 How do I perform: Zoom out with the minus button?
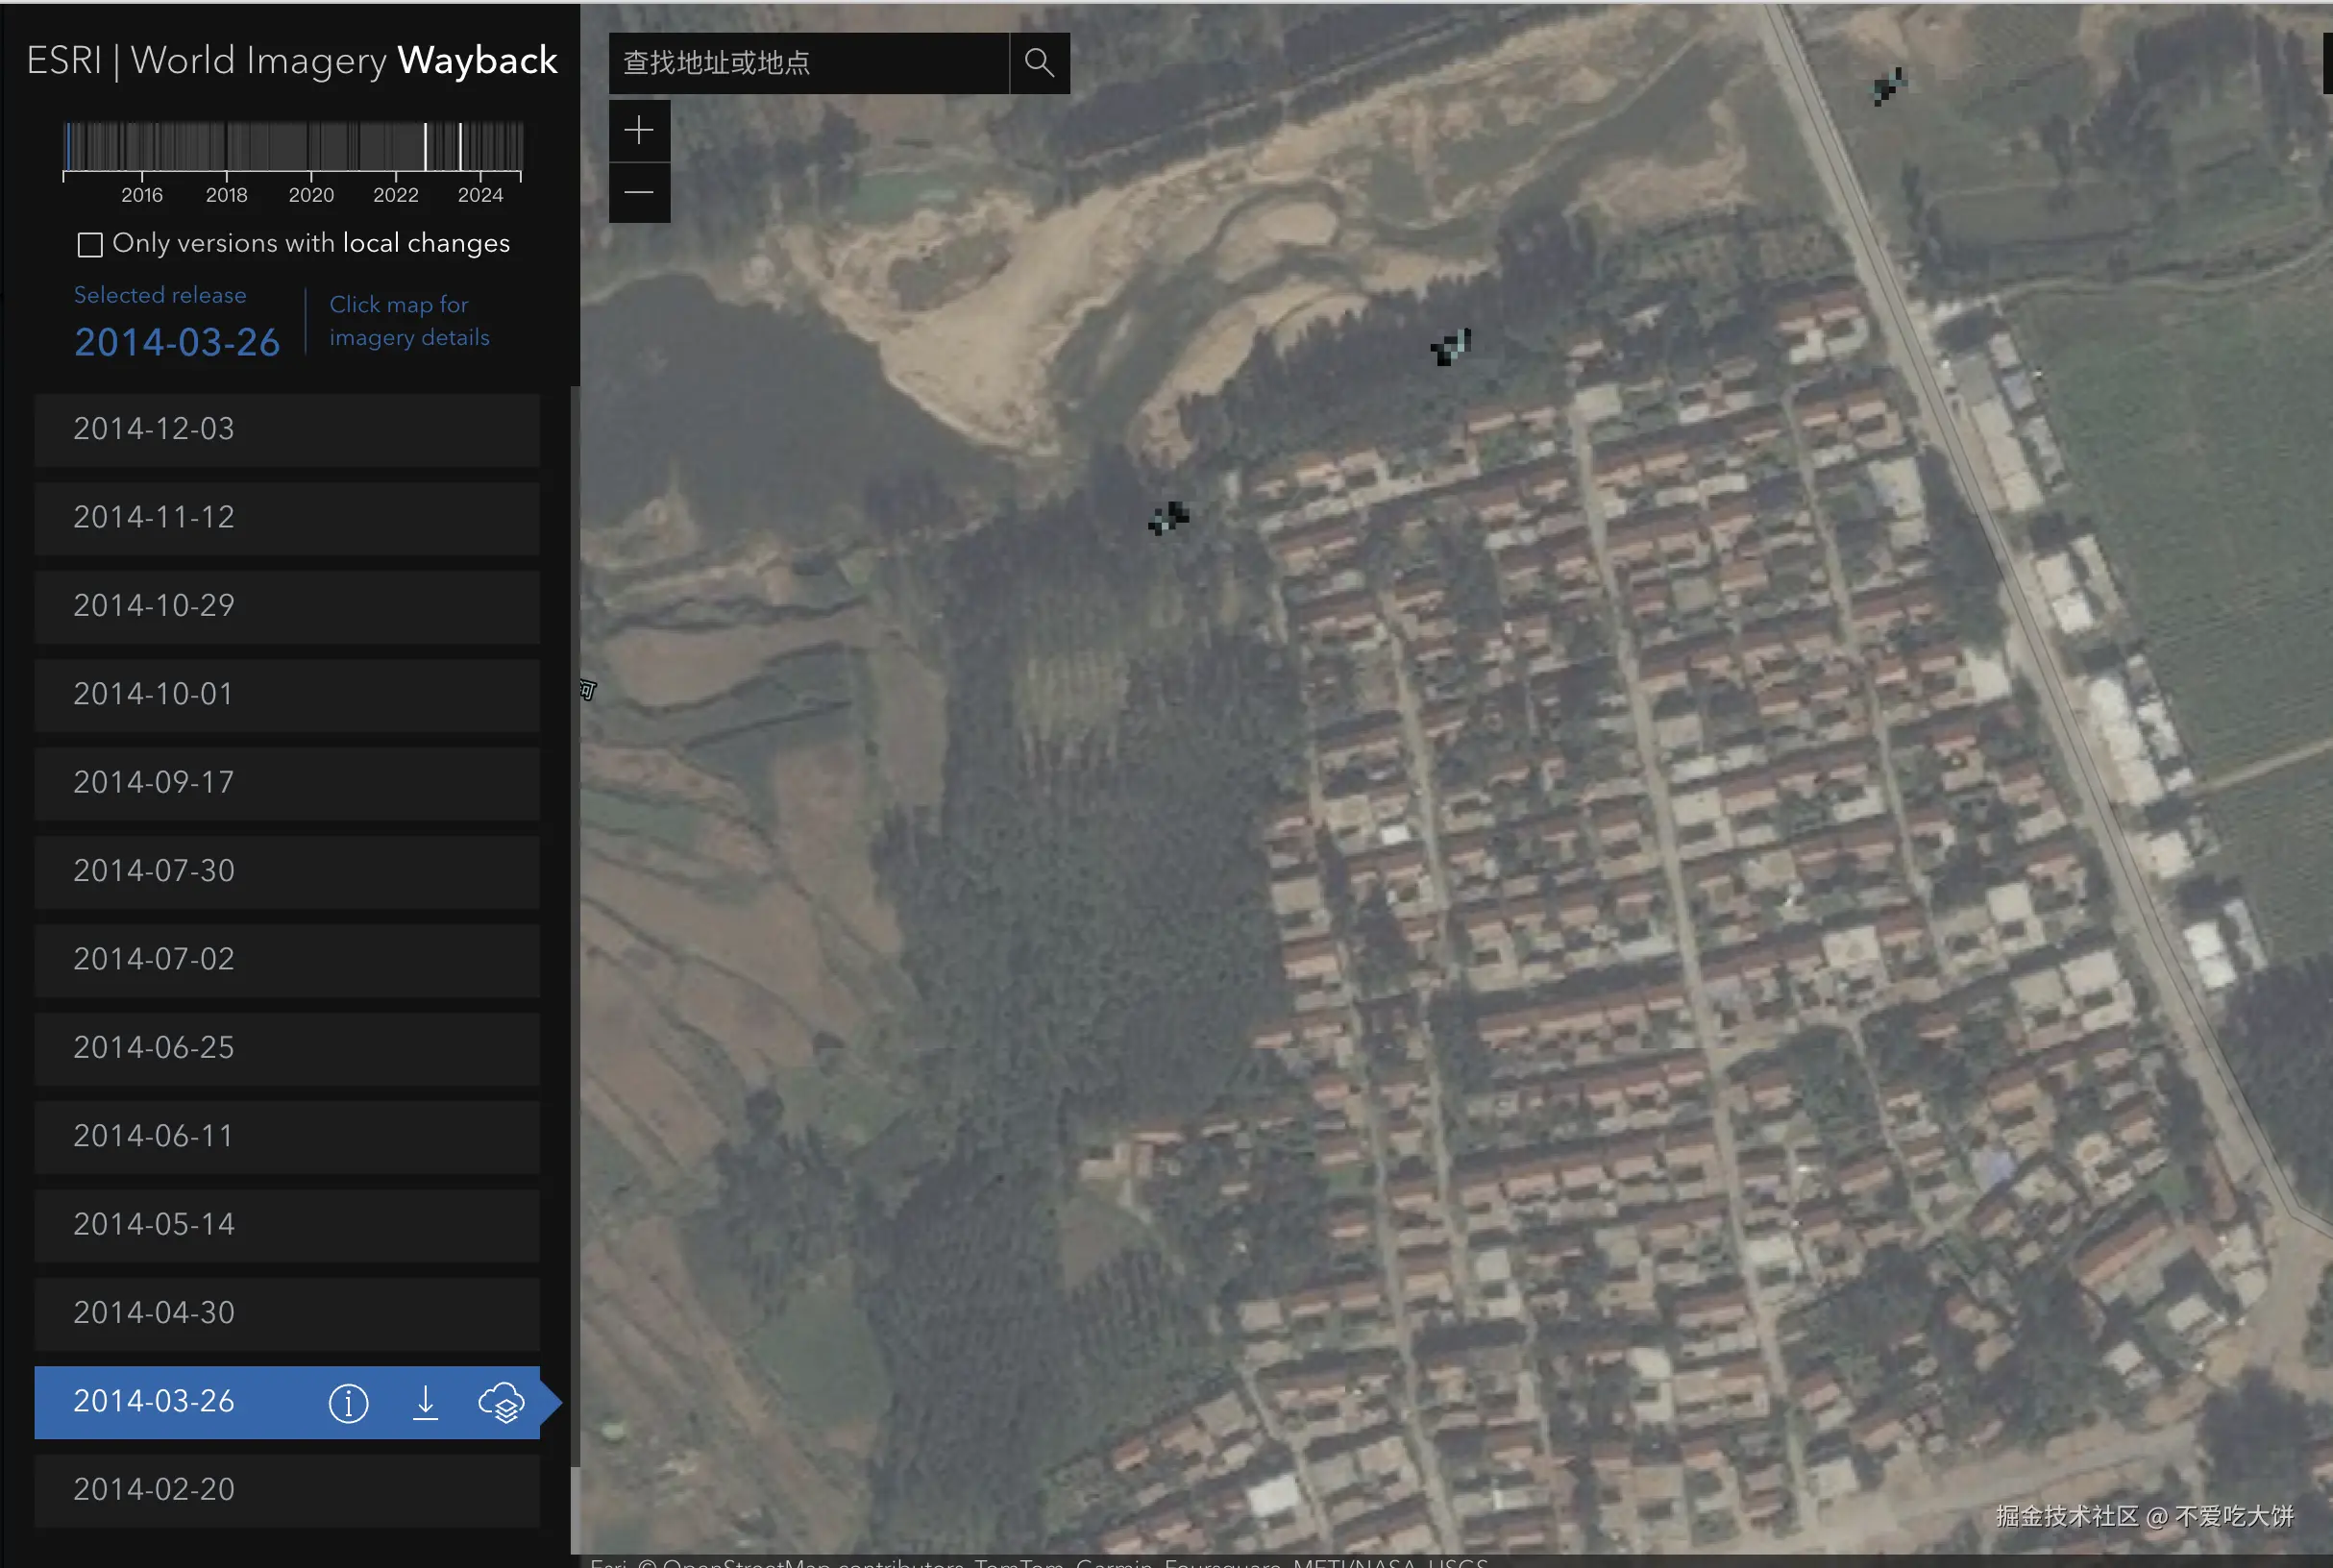point(639,192)
